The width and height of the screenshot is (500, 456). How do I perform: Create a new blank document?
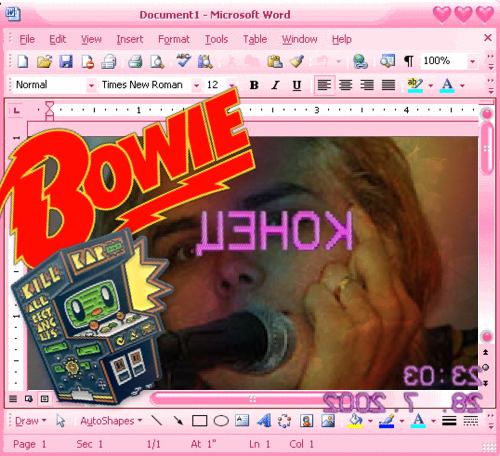22,62
